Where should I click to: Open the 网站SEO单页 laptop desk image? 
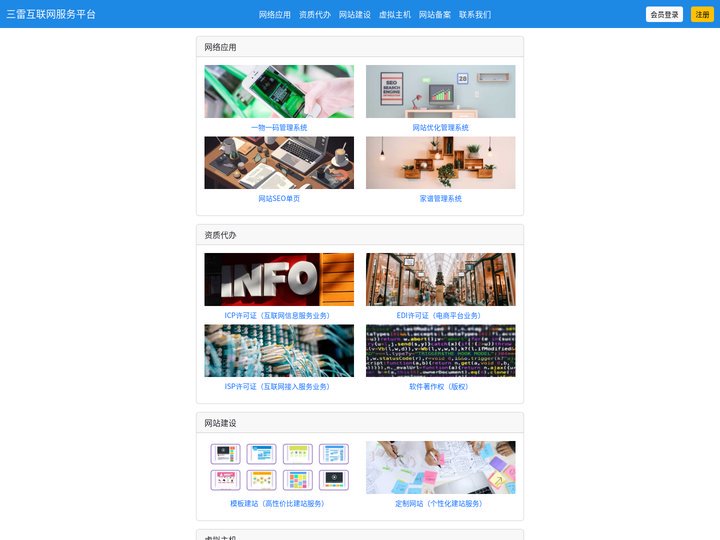tap(279, 163)
